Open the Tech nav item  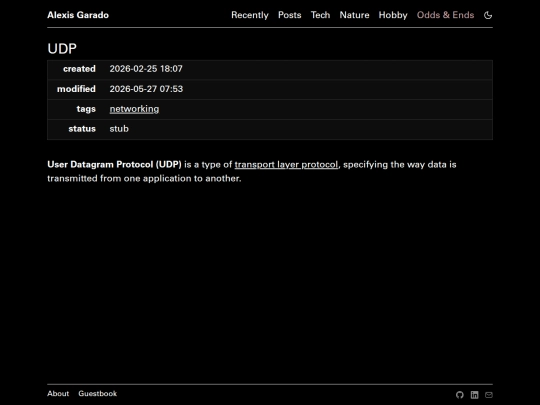click(320, 15)
